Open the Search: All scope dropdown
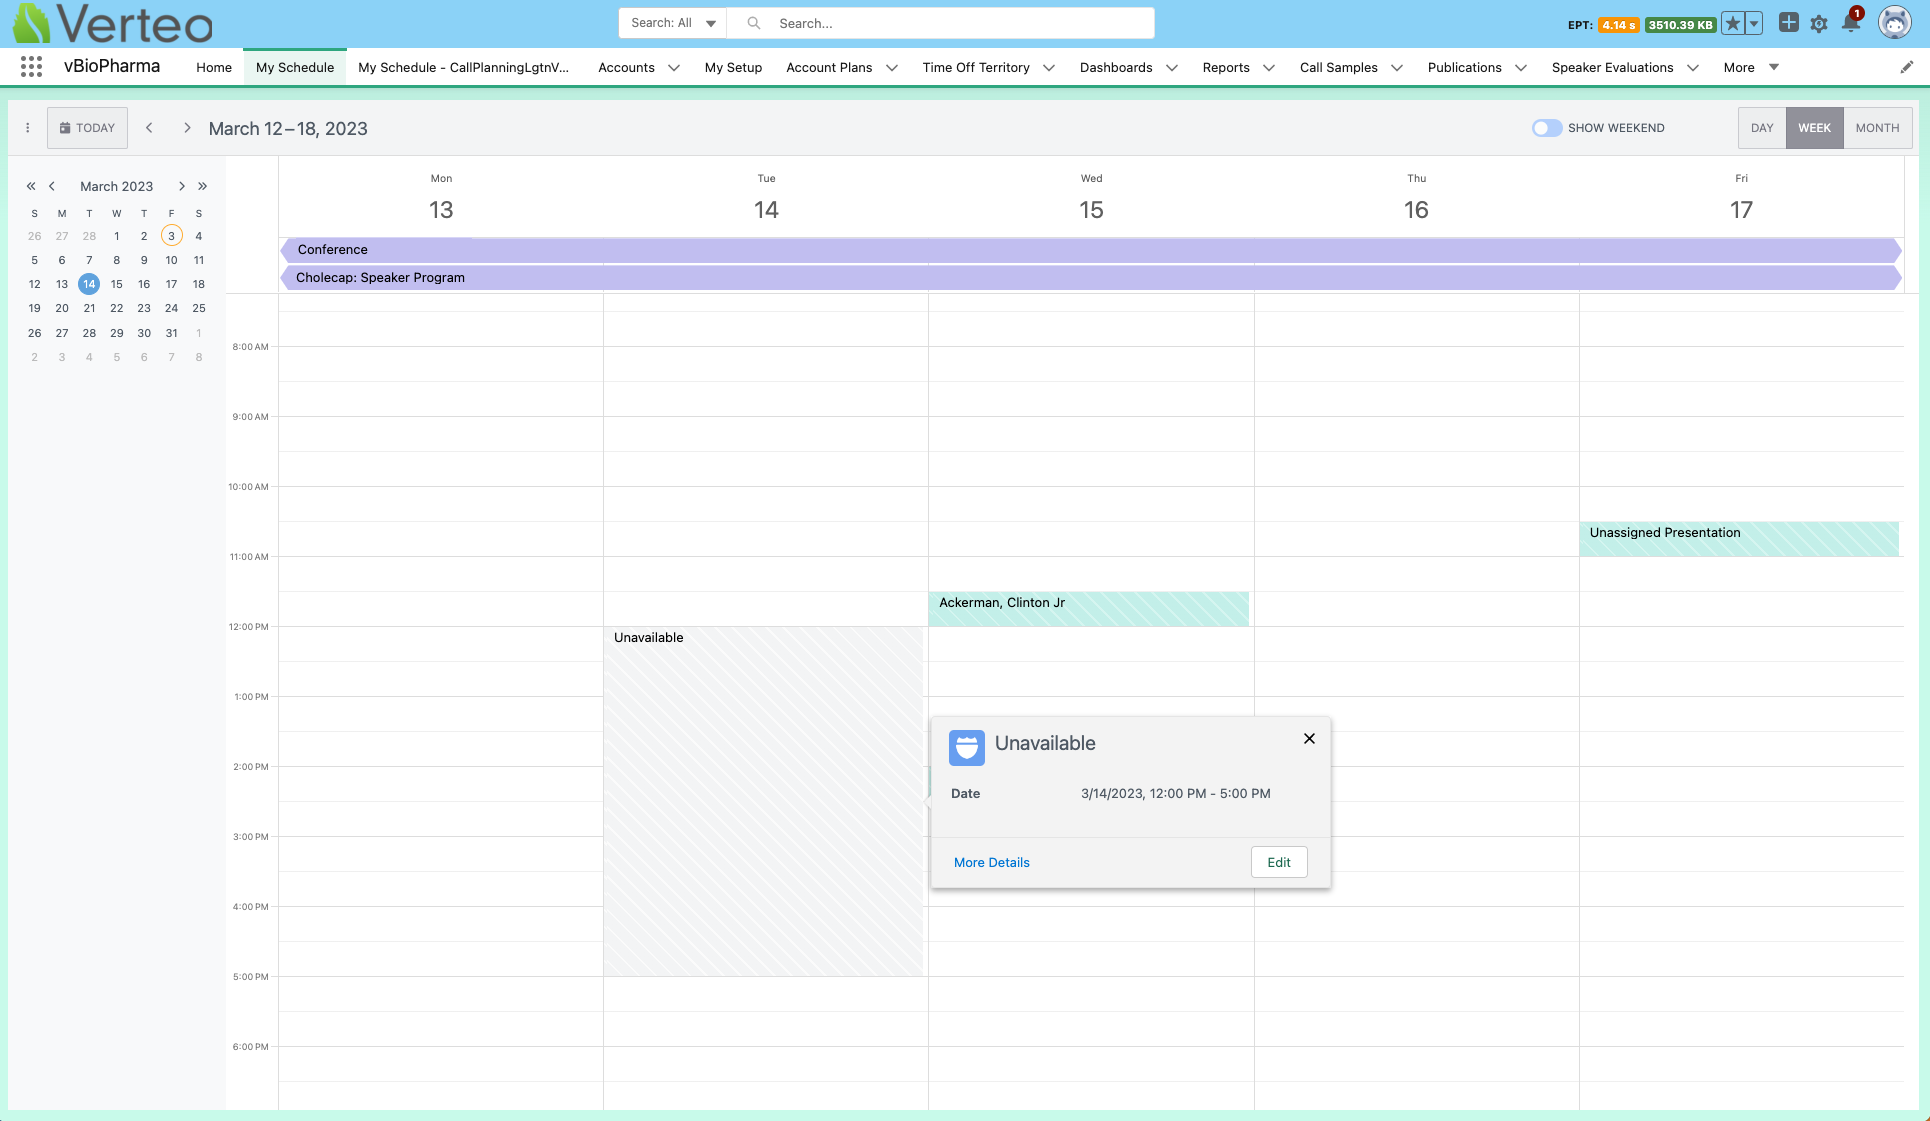This screenshot has height=1121, width=1930. tap(673, 23)
